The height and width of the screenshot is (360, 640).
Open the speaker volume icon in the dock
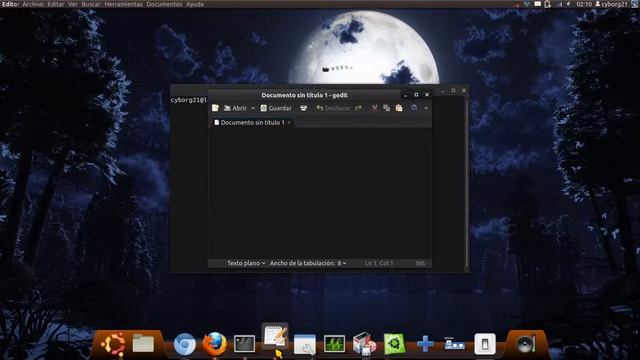(526, 344)
